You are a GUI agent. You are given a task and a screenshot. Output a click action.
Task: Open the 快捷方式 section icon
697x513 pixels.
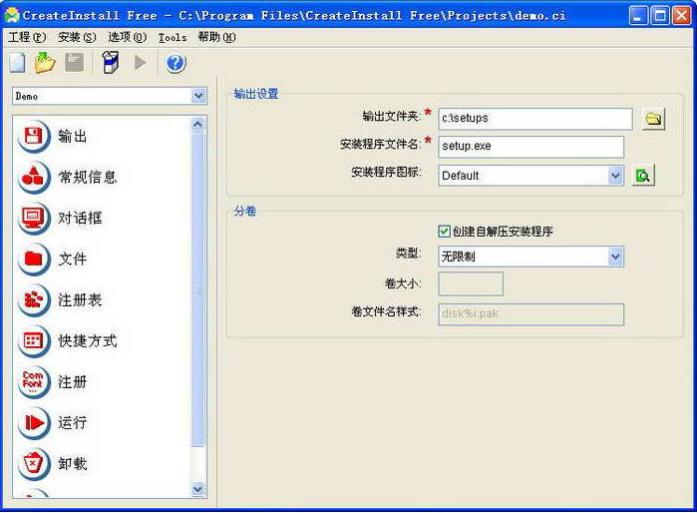[34, 341]
